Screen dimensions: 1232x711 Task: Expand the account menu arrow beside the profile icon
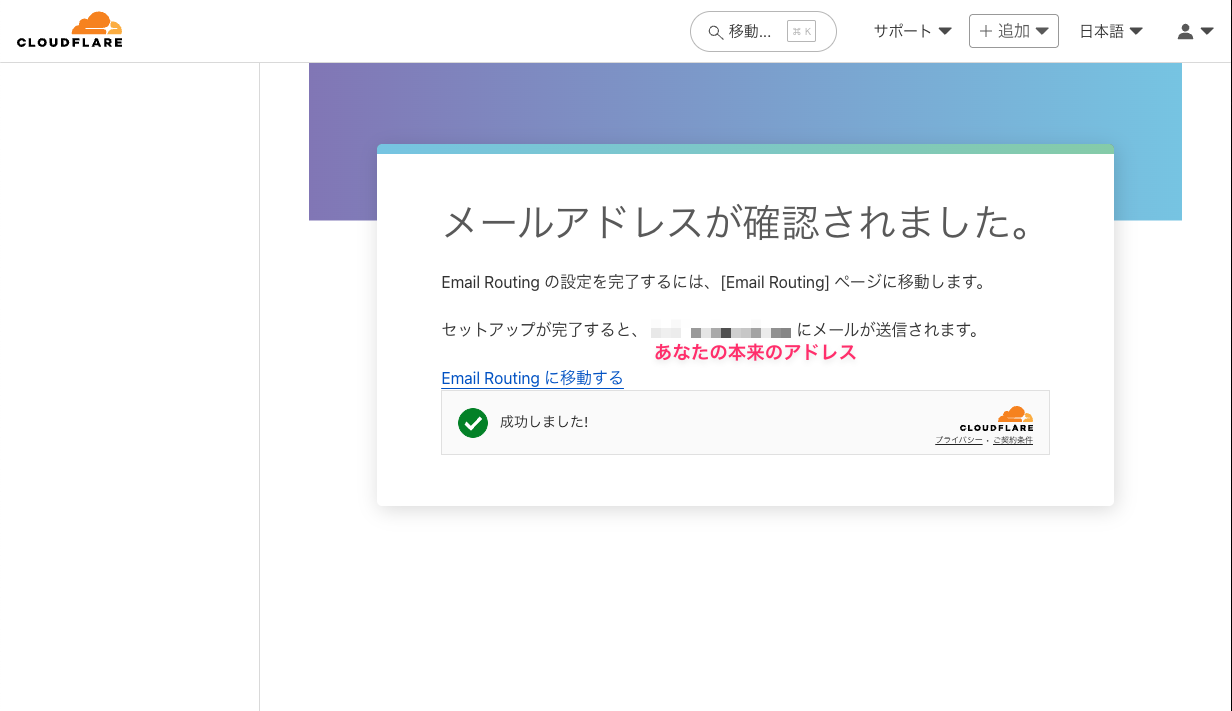coord(1207,31)
